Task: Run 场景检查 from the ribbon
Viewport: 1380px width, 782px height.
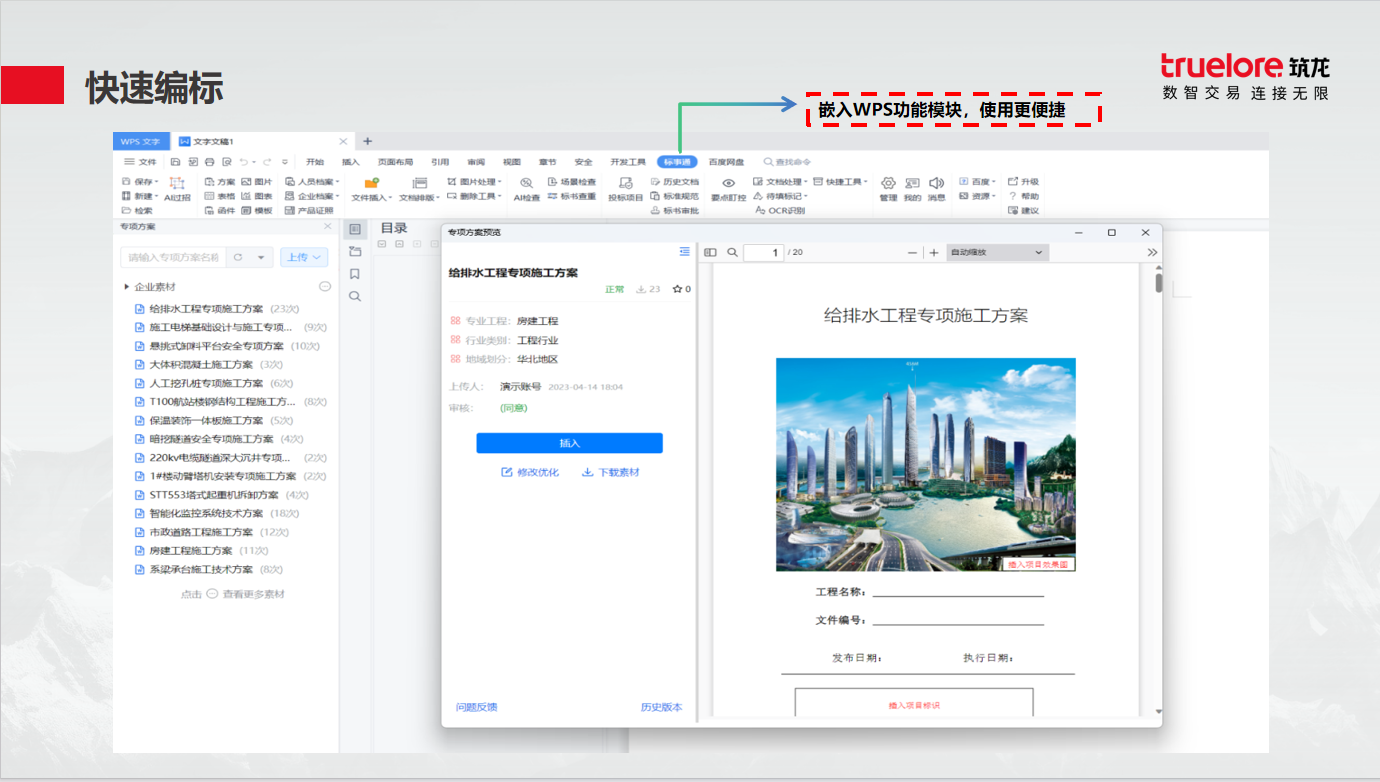Action: (x=571, y=182)
